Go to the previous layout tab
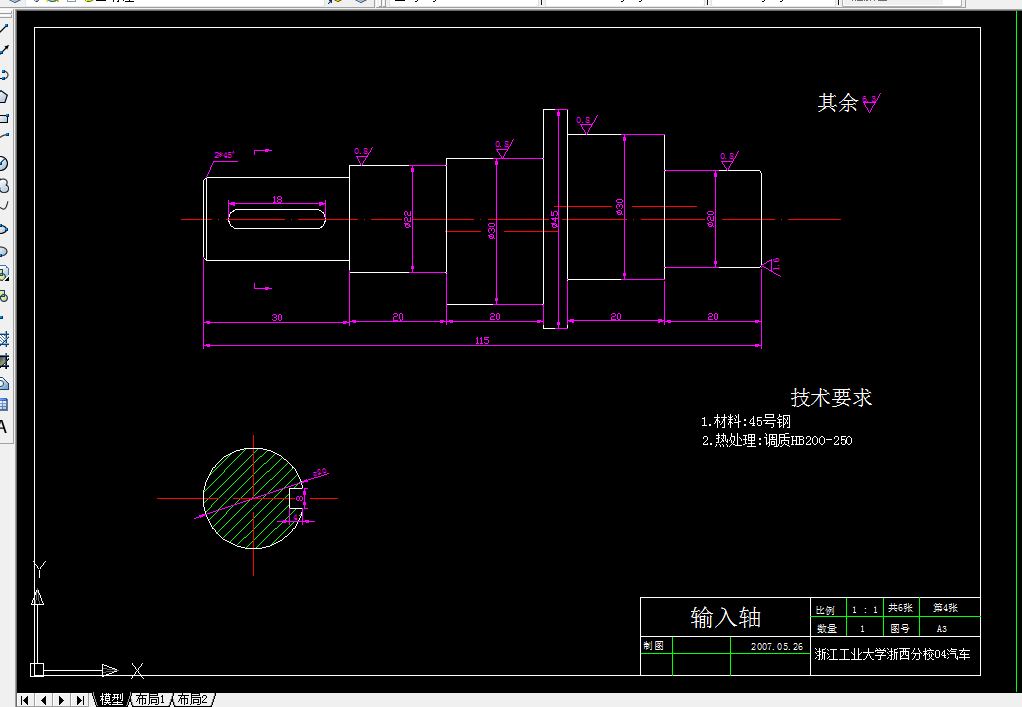 coord(44,700)
